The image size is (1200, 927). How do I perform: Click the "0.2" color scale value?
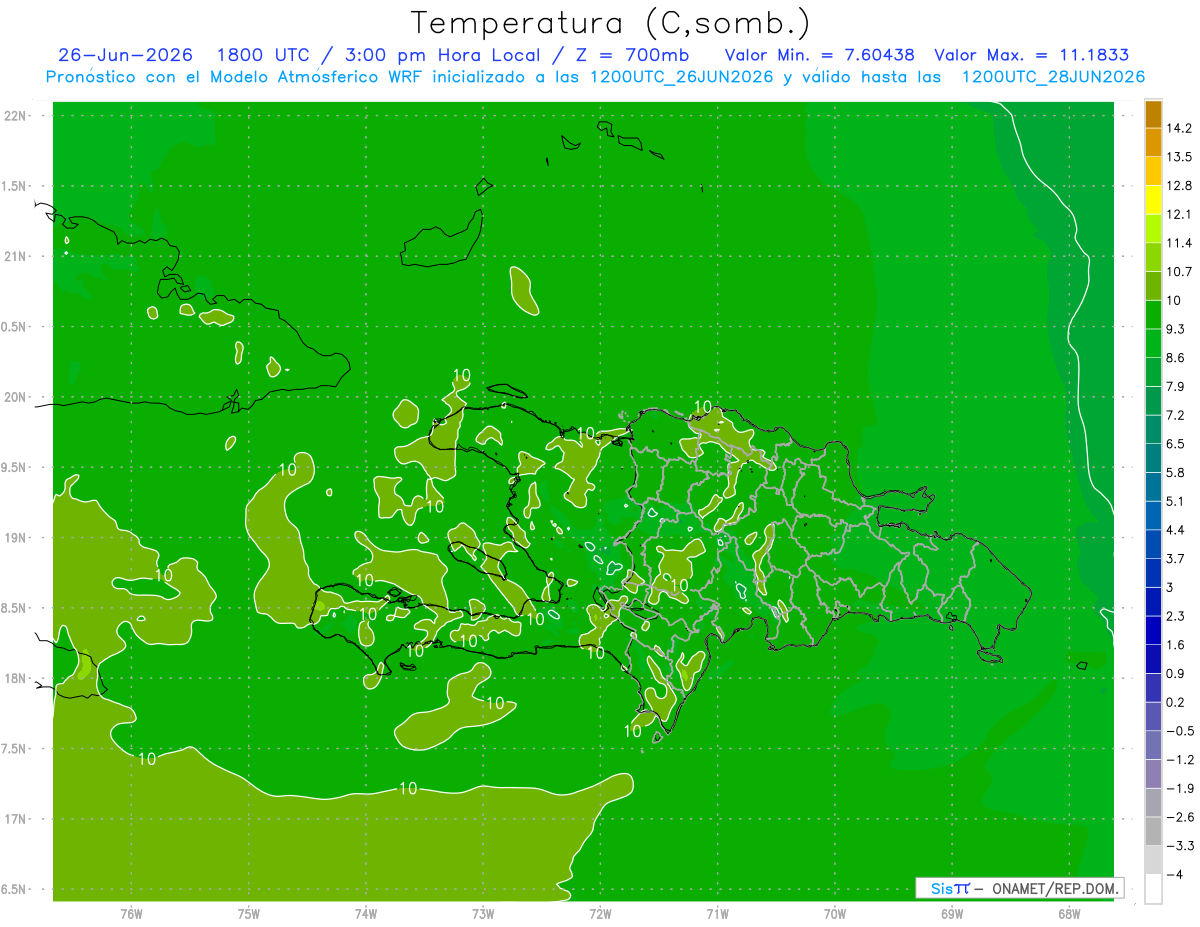1177,703
